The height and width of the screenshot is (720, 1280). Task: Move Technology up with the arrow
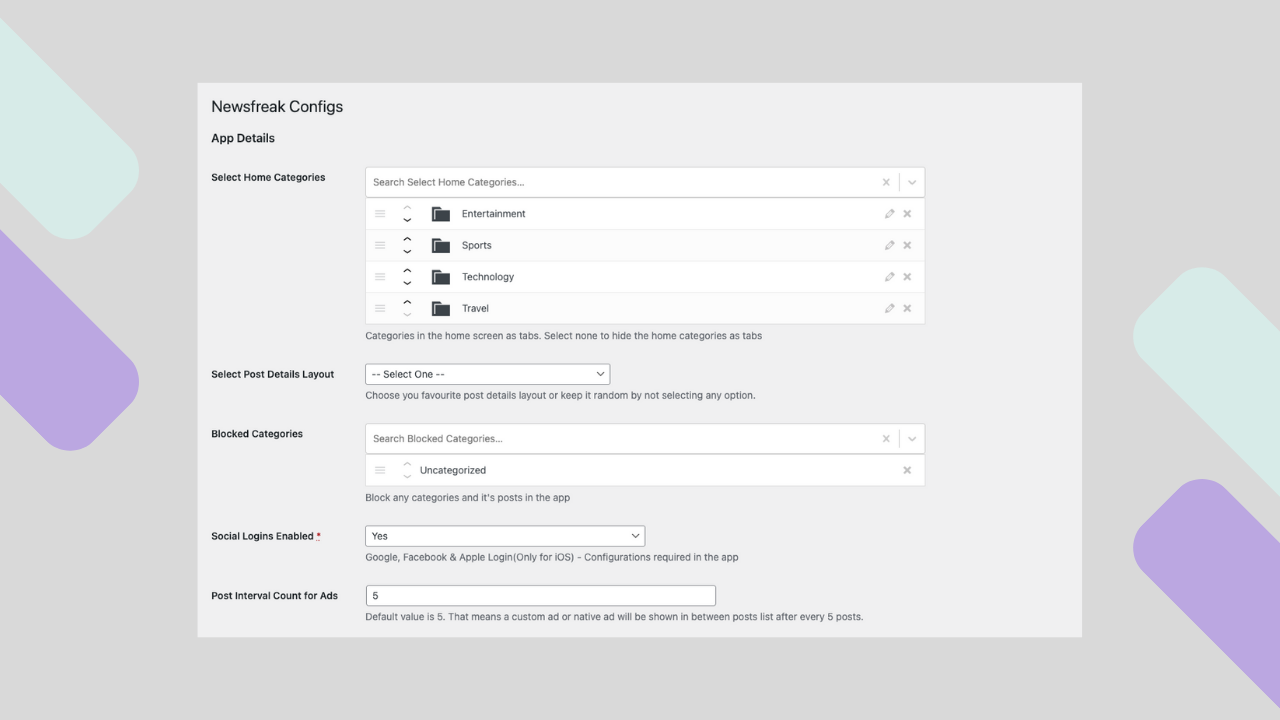[407, 270]
